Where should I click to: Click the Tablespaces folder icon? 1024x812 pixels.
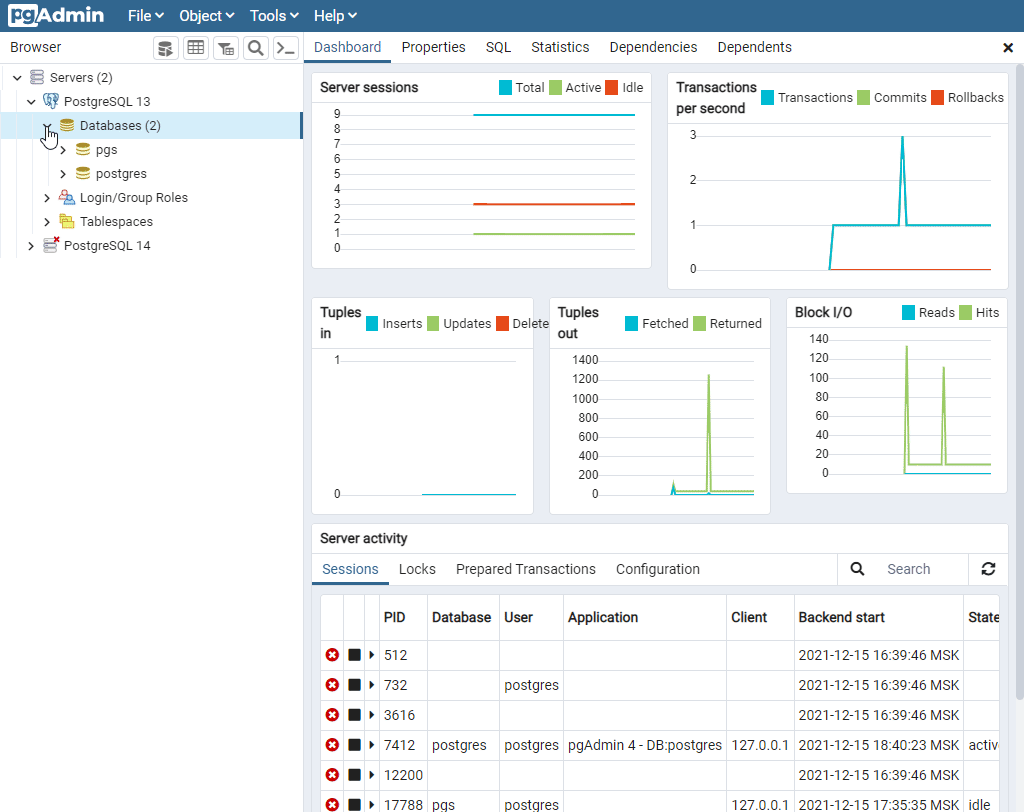[x=67, y=221]
